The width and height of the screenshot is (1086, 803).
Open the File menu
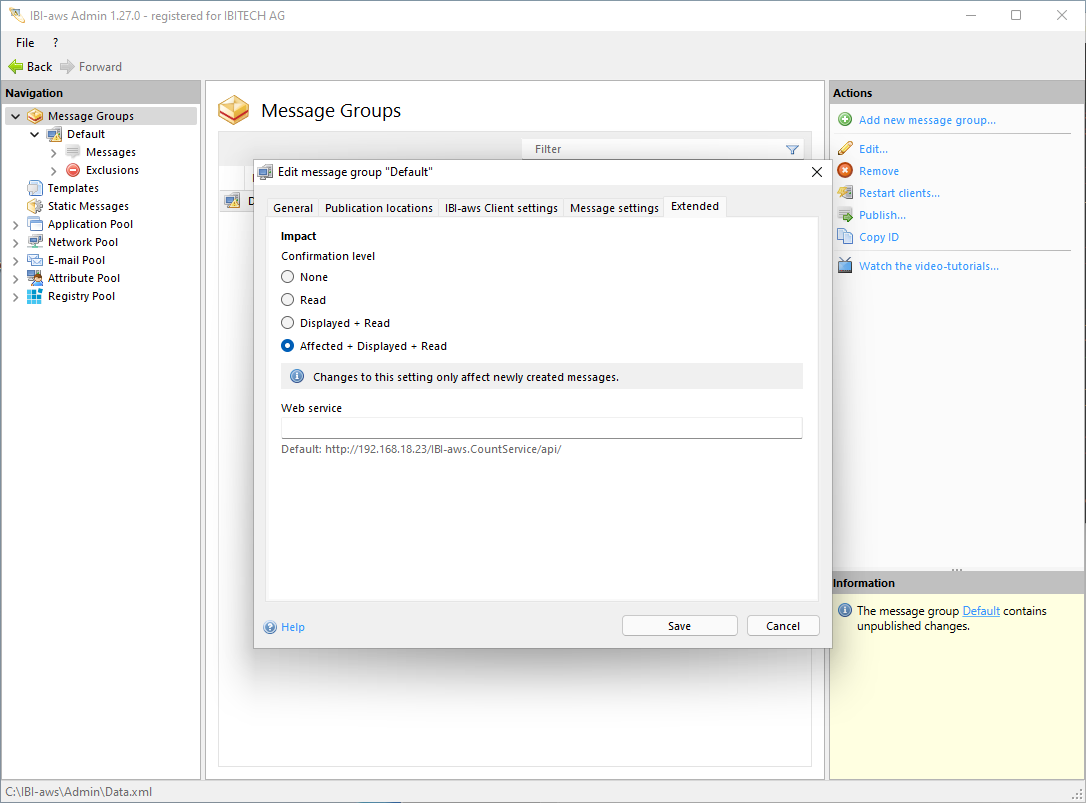(x=25, y=43)
